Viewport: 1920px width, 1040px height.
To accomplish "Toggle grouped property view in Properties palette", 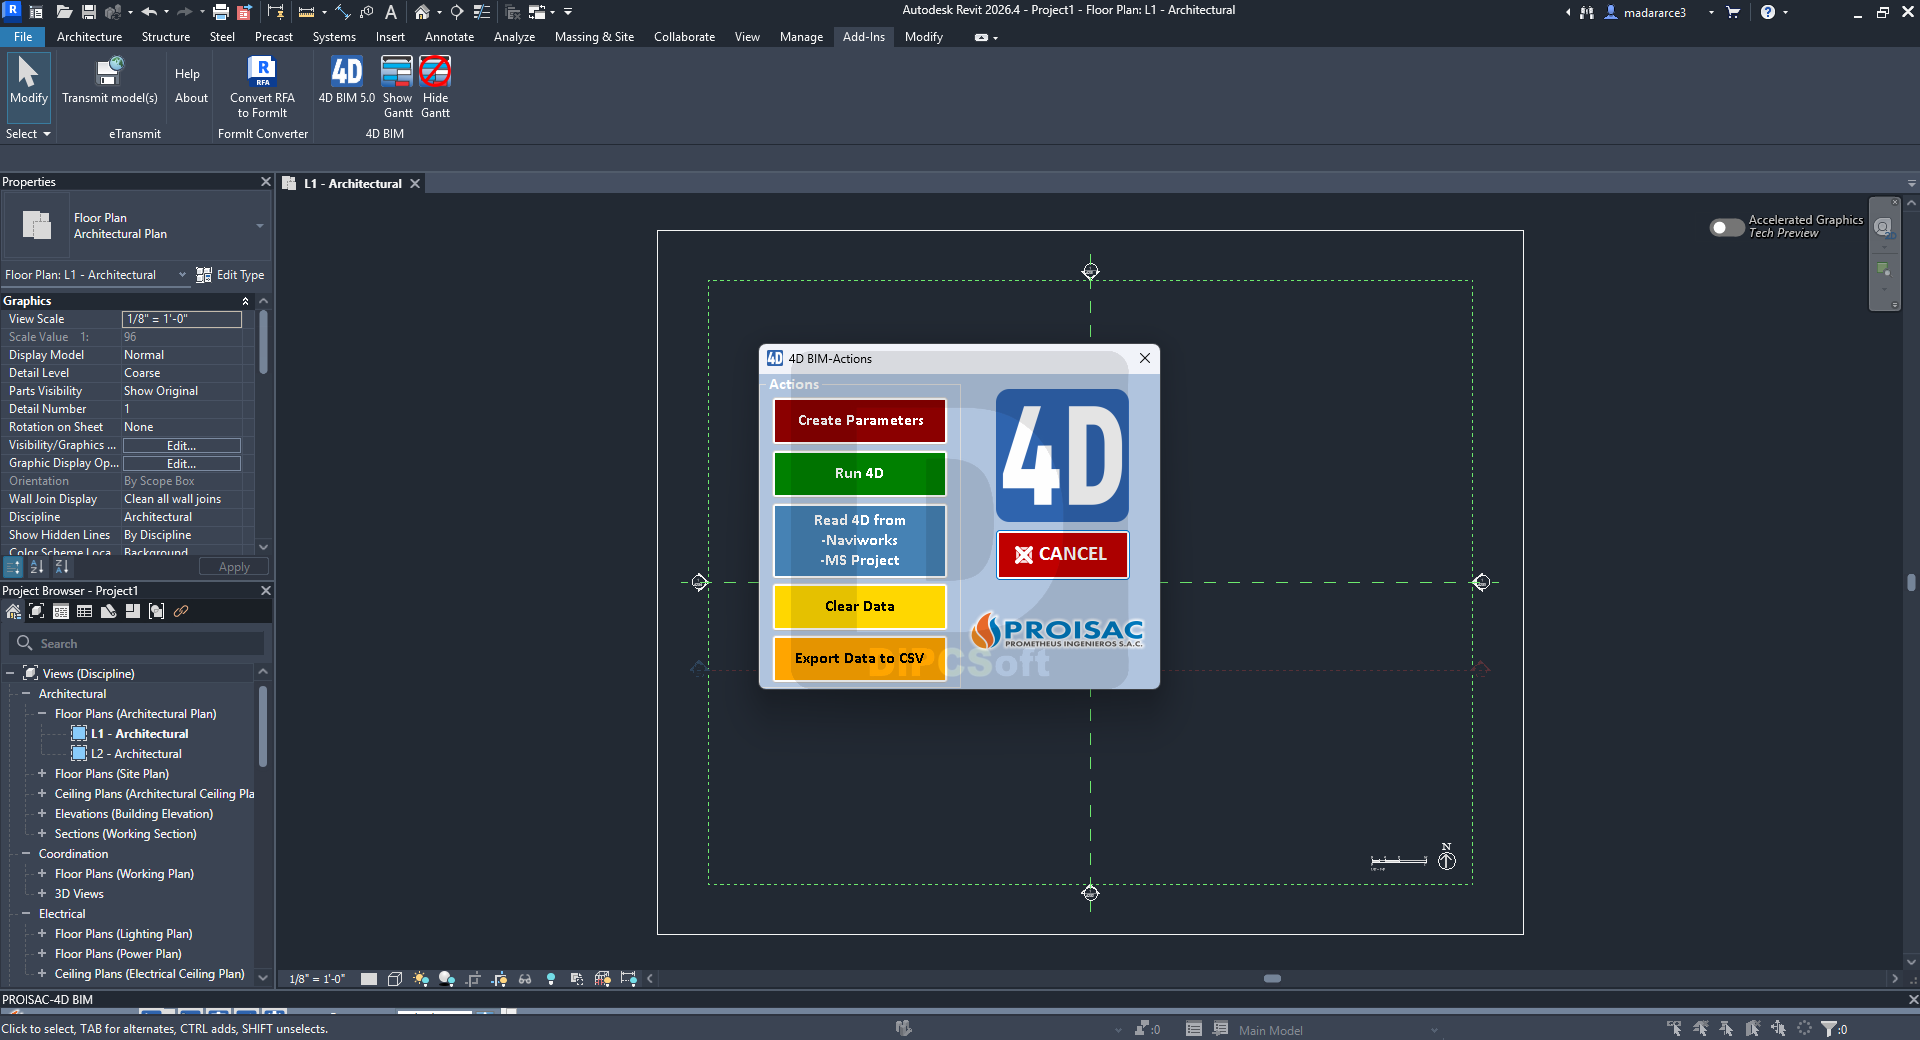I will 13,567.
